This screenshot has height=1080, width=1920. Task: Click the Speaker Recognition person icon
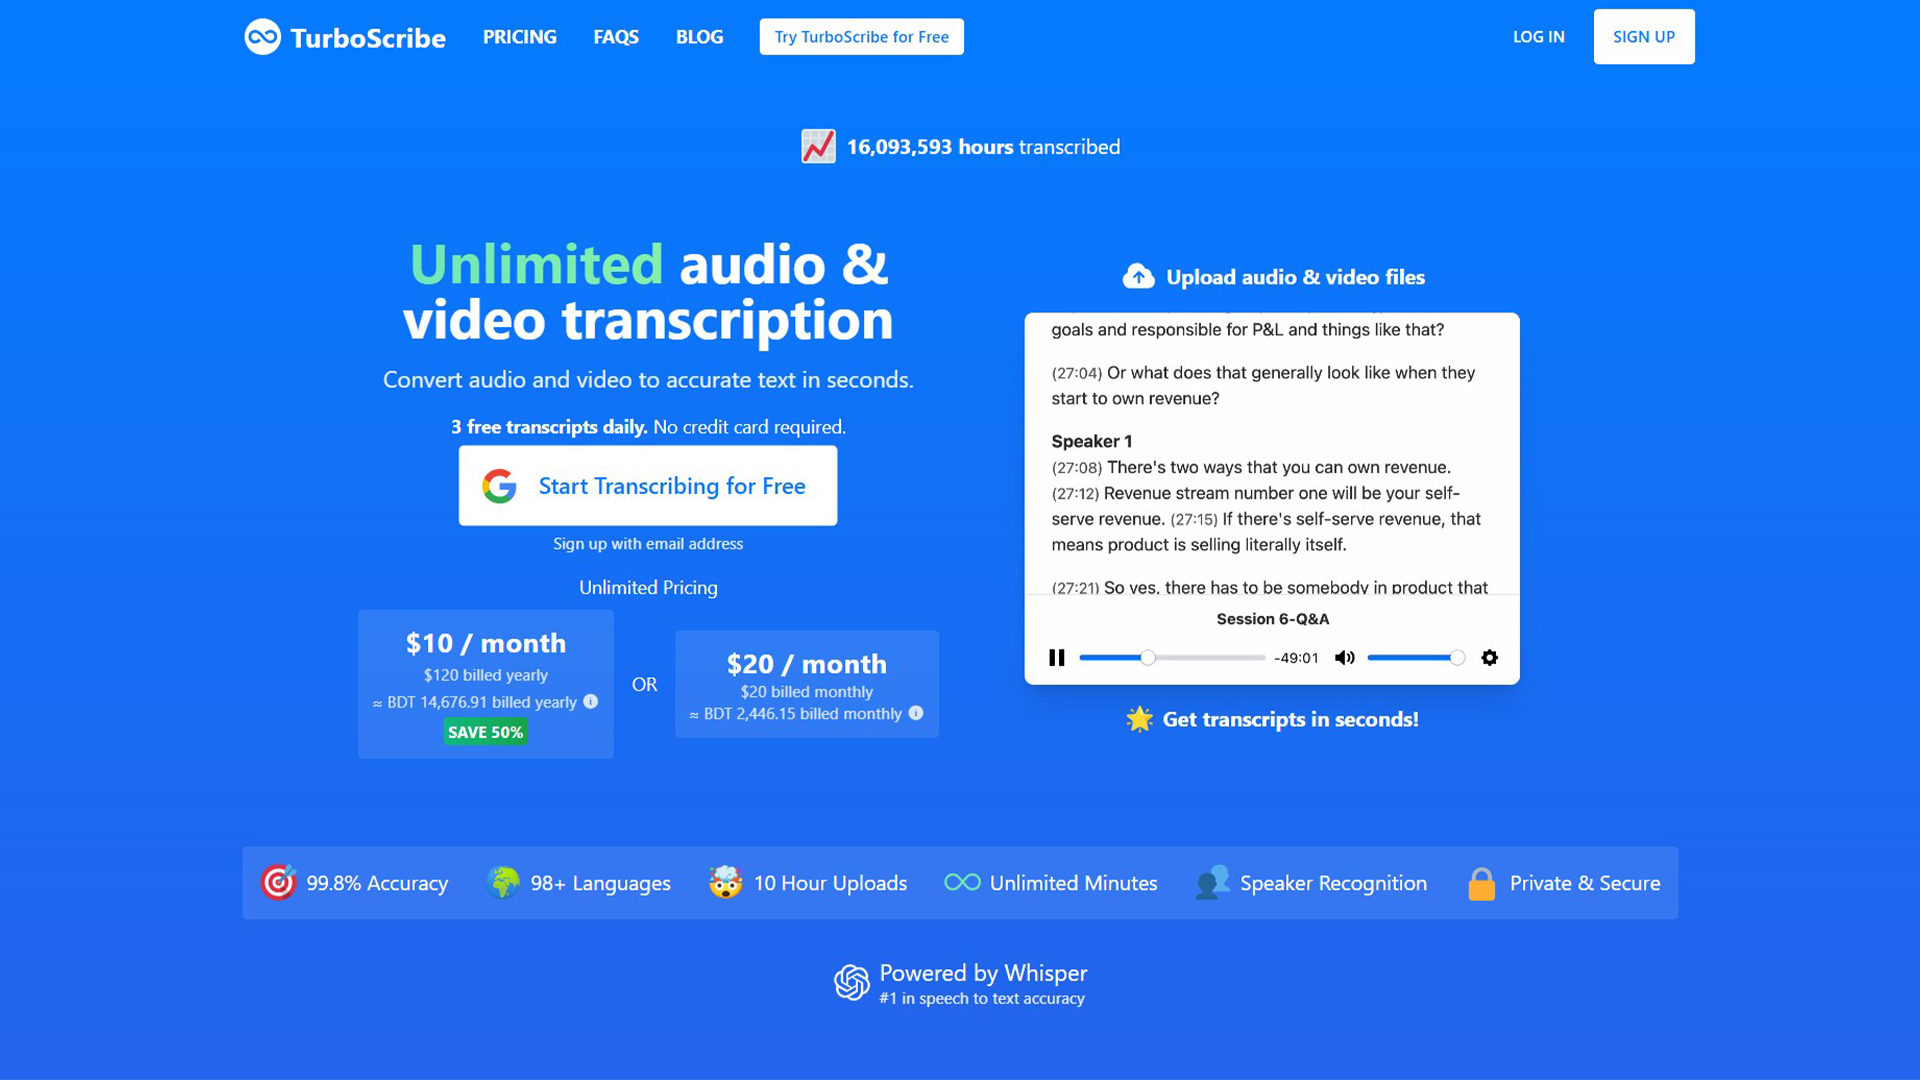[x=1213, y=882]
